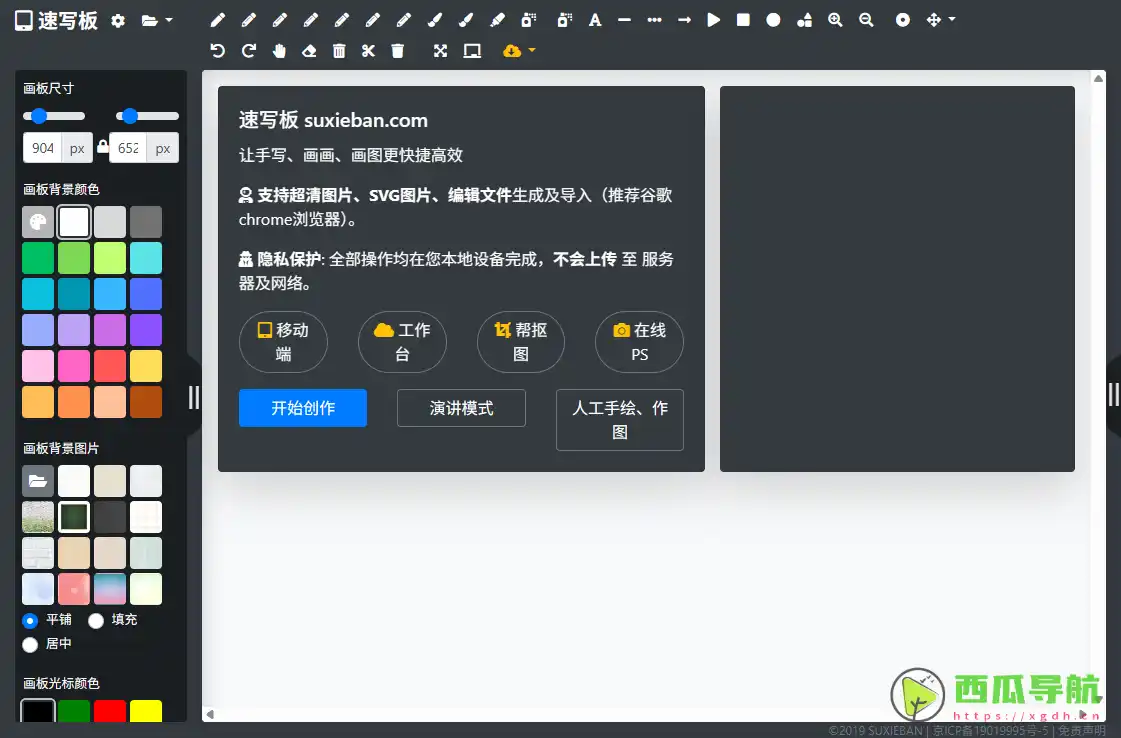Click the Redo icon
The image size is (1121, 738).
point(248,50)
